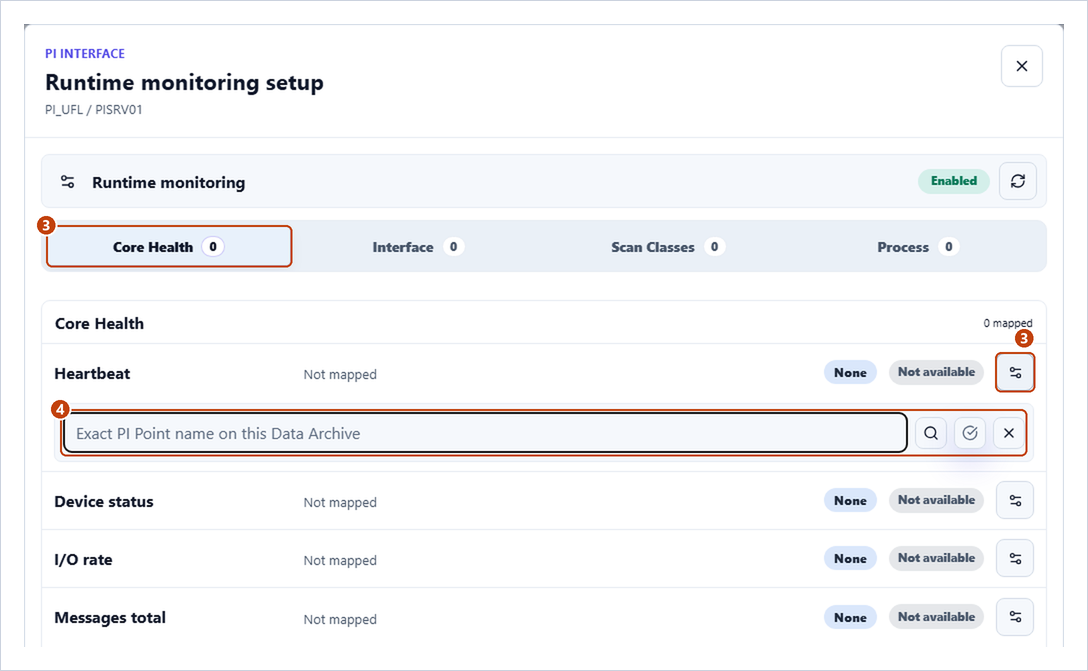Screen dimensions: 1088x671
Task: Close the Runtime monitoring setup dialog
Action: point(1021,66)
